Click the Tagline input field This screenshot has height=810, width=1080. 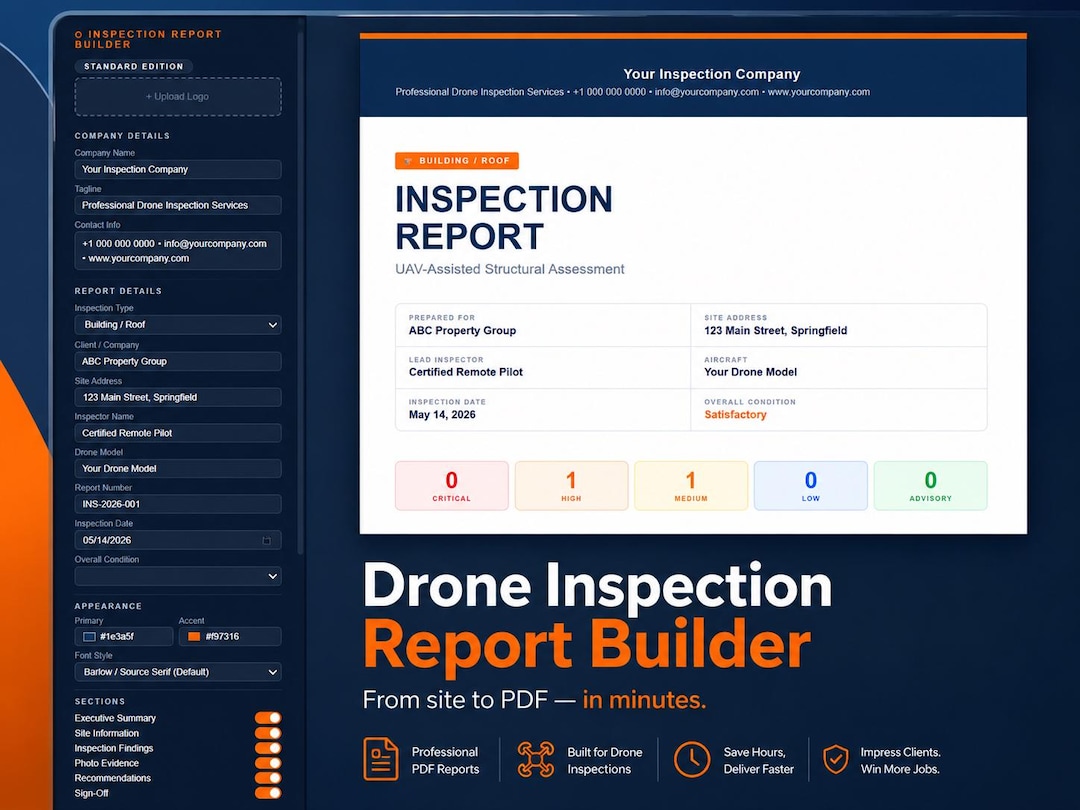tap(178, 205)
